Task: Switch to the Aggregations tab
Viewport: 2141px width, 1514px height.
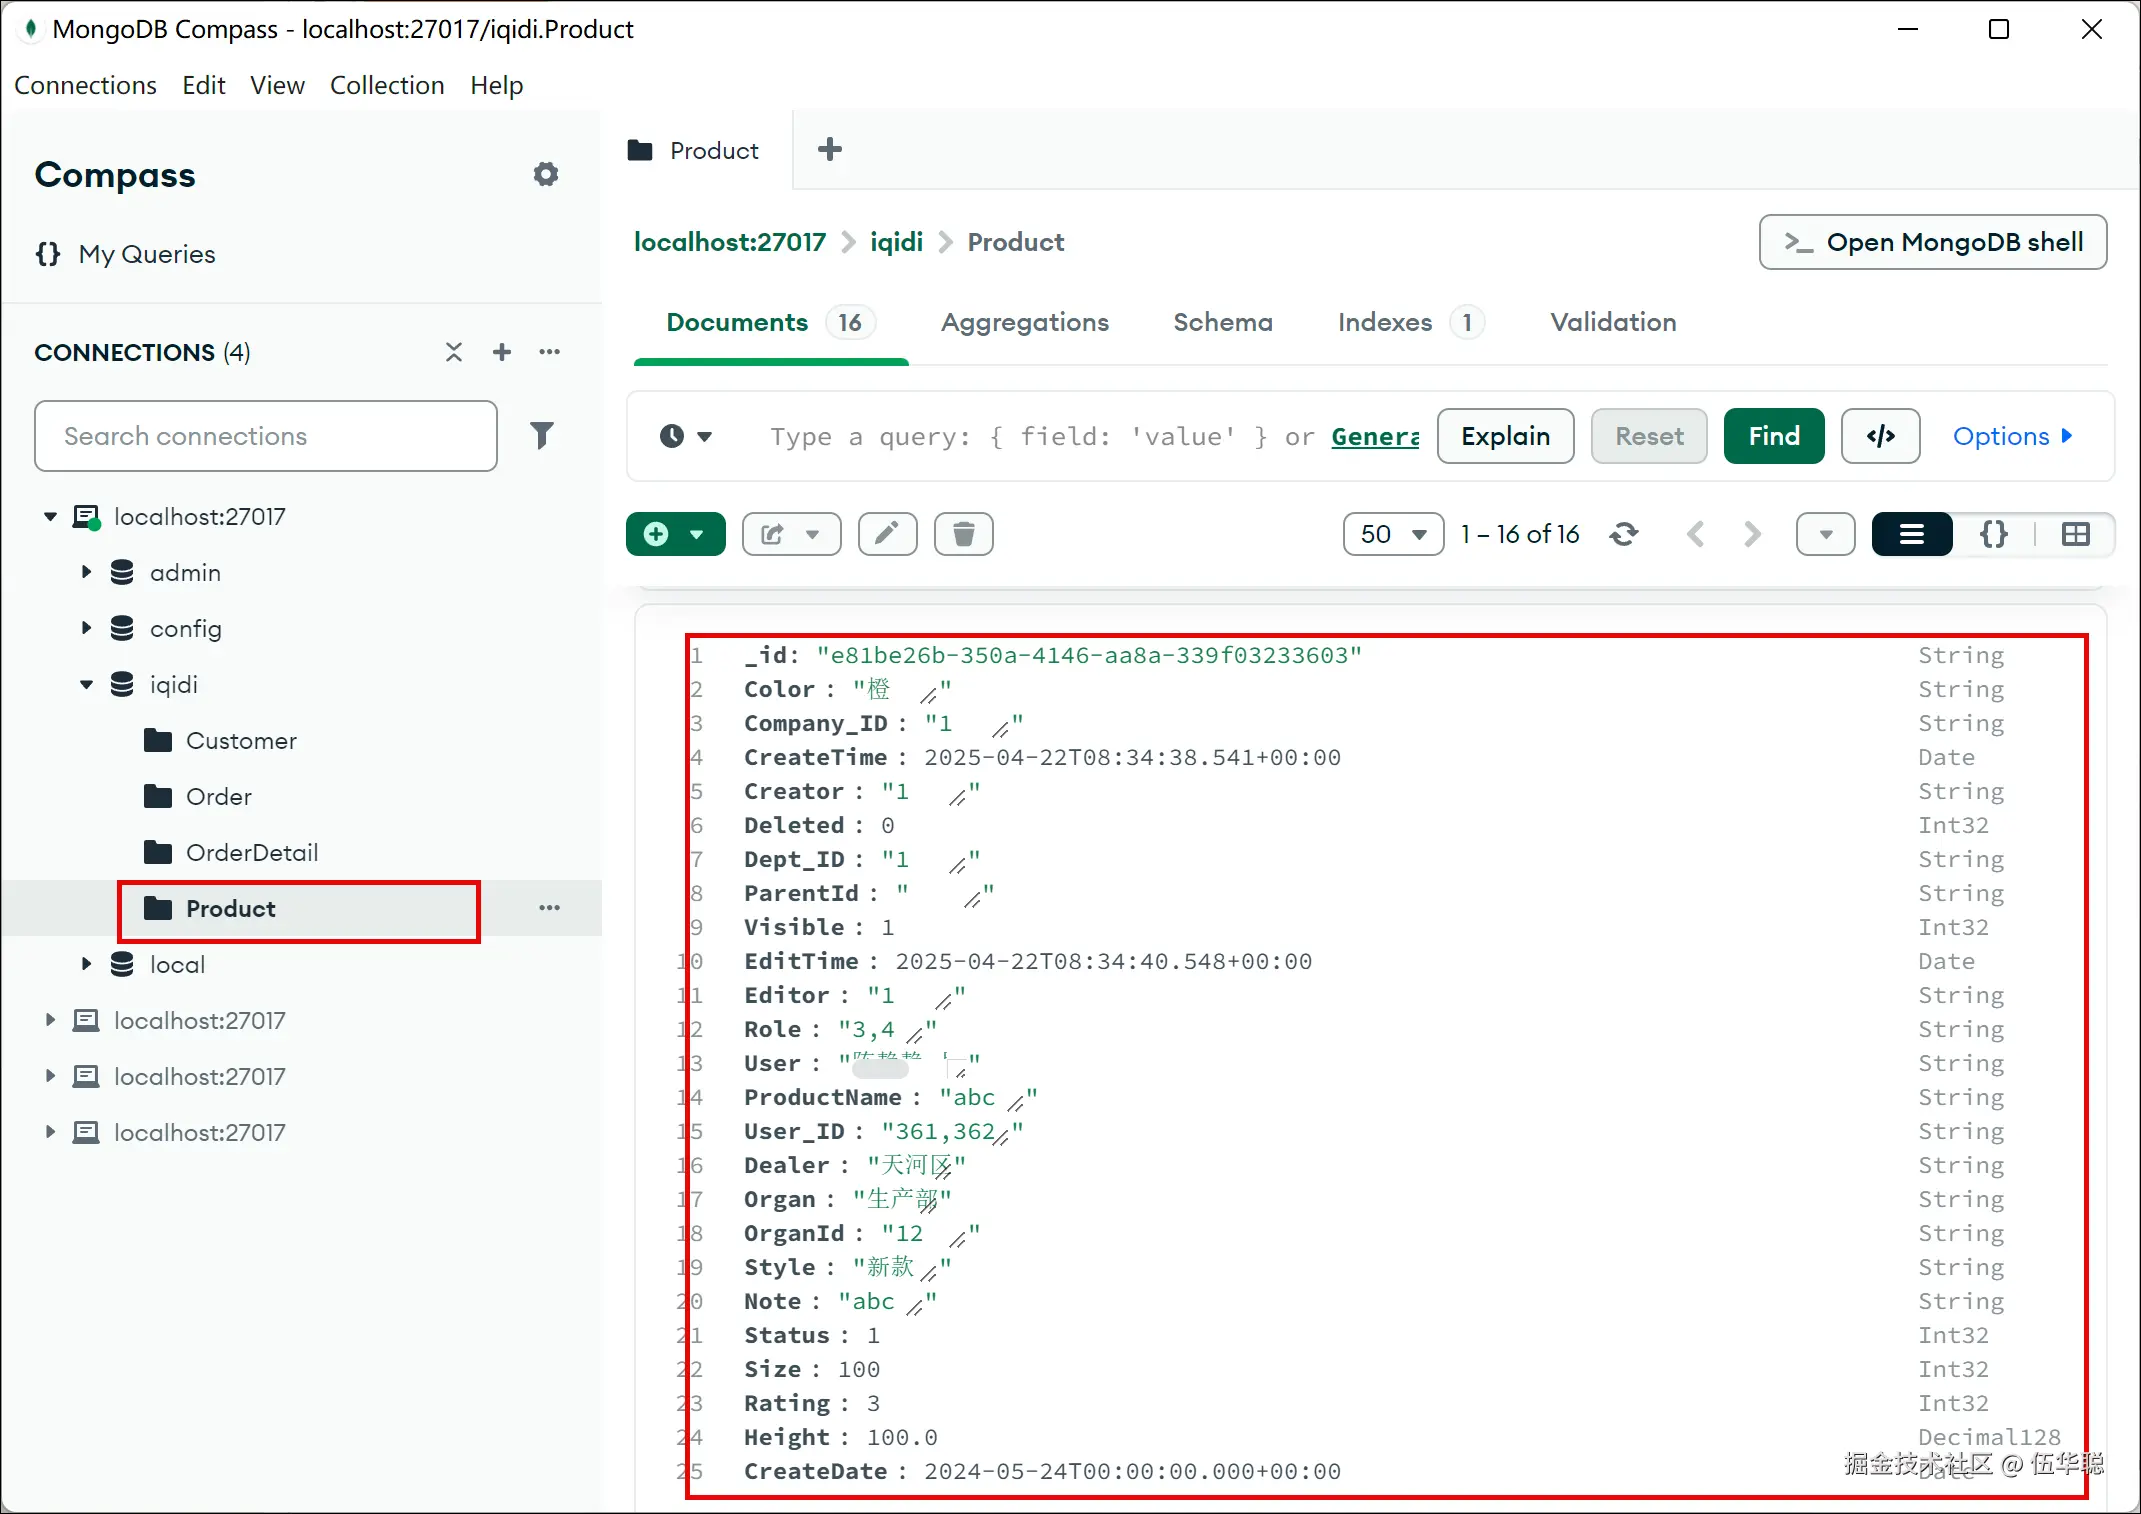Action: [1024, 322]
